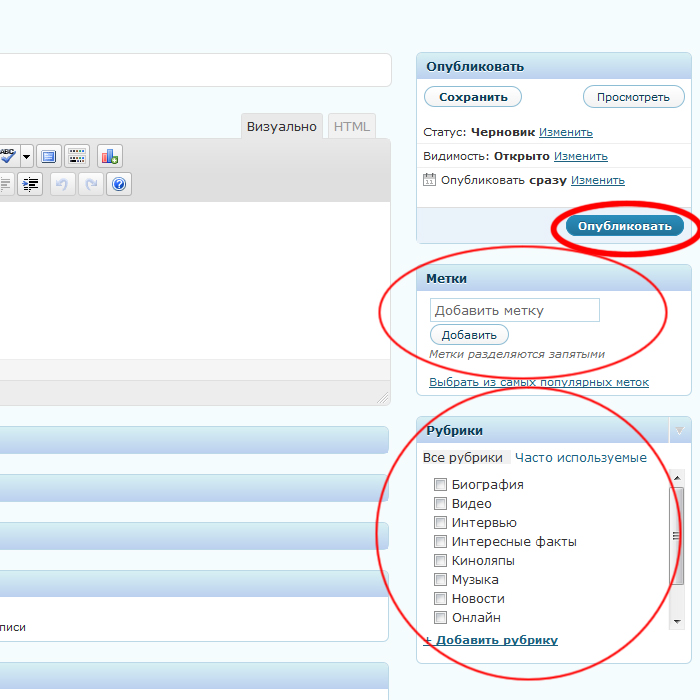The image size is (700, 700).
Task: Open editor help question mark icon
Action: point(119,184)
